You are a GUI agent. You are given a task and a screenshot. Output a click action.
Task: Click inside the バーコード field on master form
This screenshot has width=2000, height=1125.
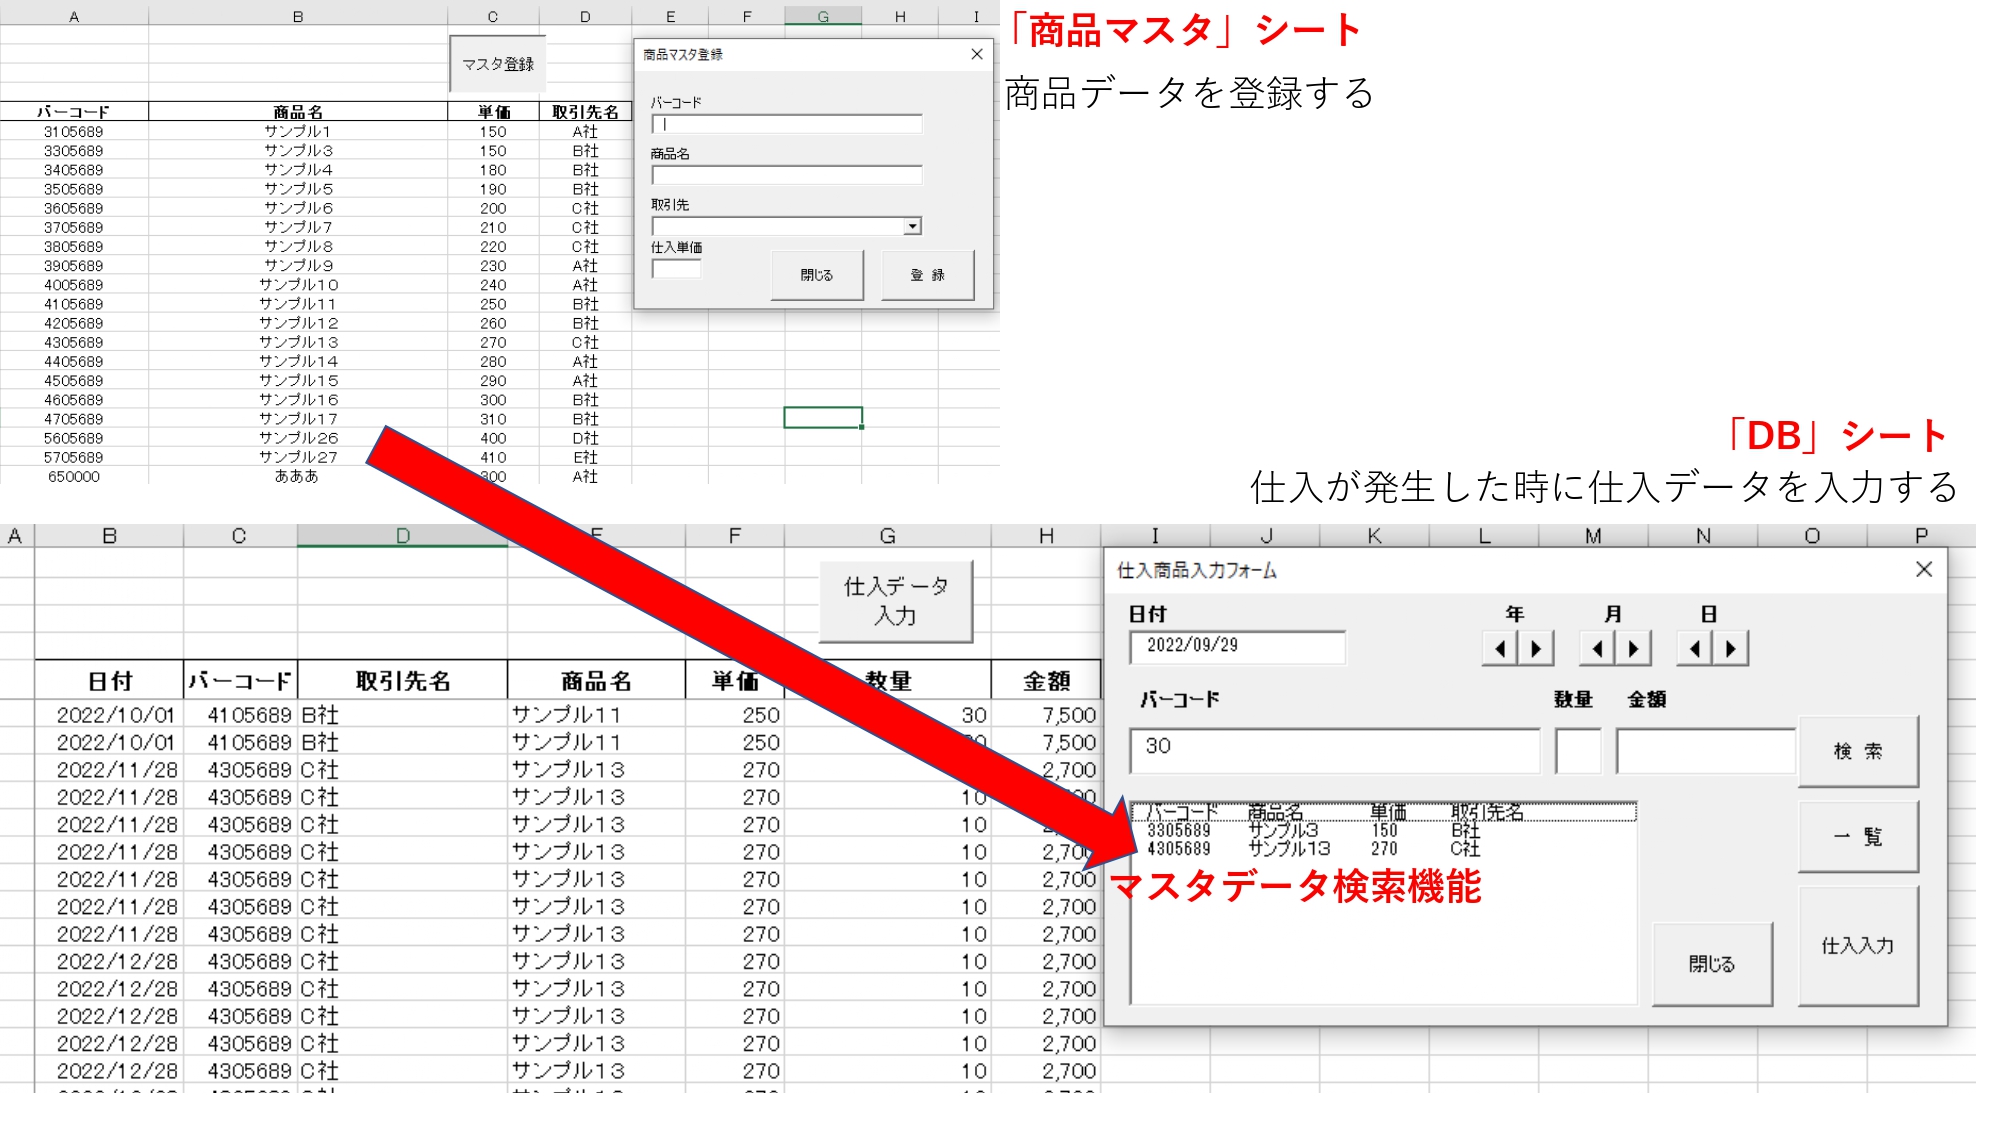[x=785, y=124]
